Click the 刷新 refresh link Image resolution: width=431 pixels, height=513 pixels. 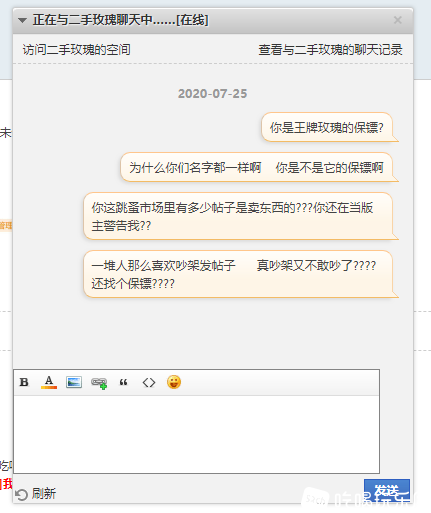click(x=44, y=494)
